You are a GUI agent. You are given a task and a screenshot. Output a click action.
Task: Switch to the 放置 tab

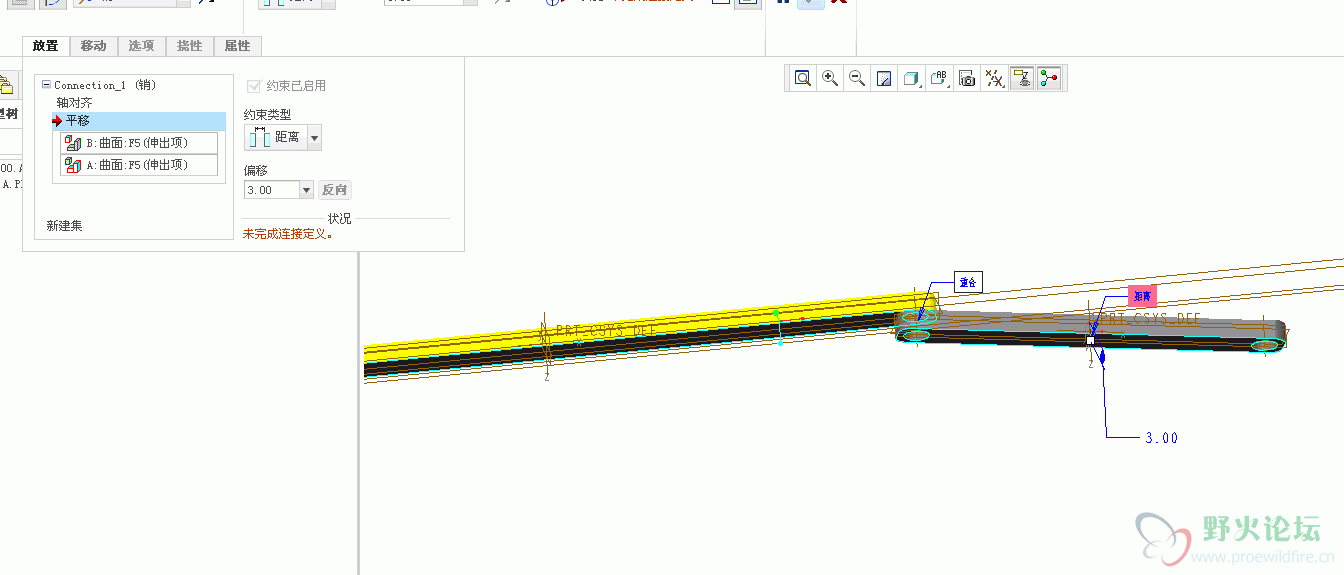click(46, 46)
